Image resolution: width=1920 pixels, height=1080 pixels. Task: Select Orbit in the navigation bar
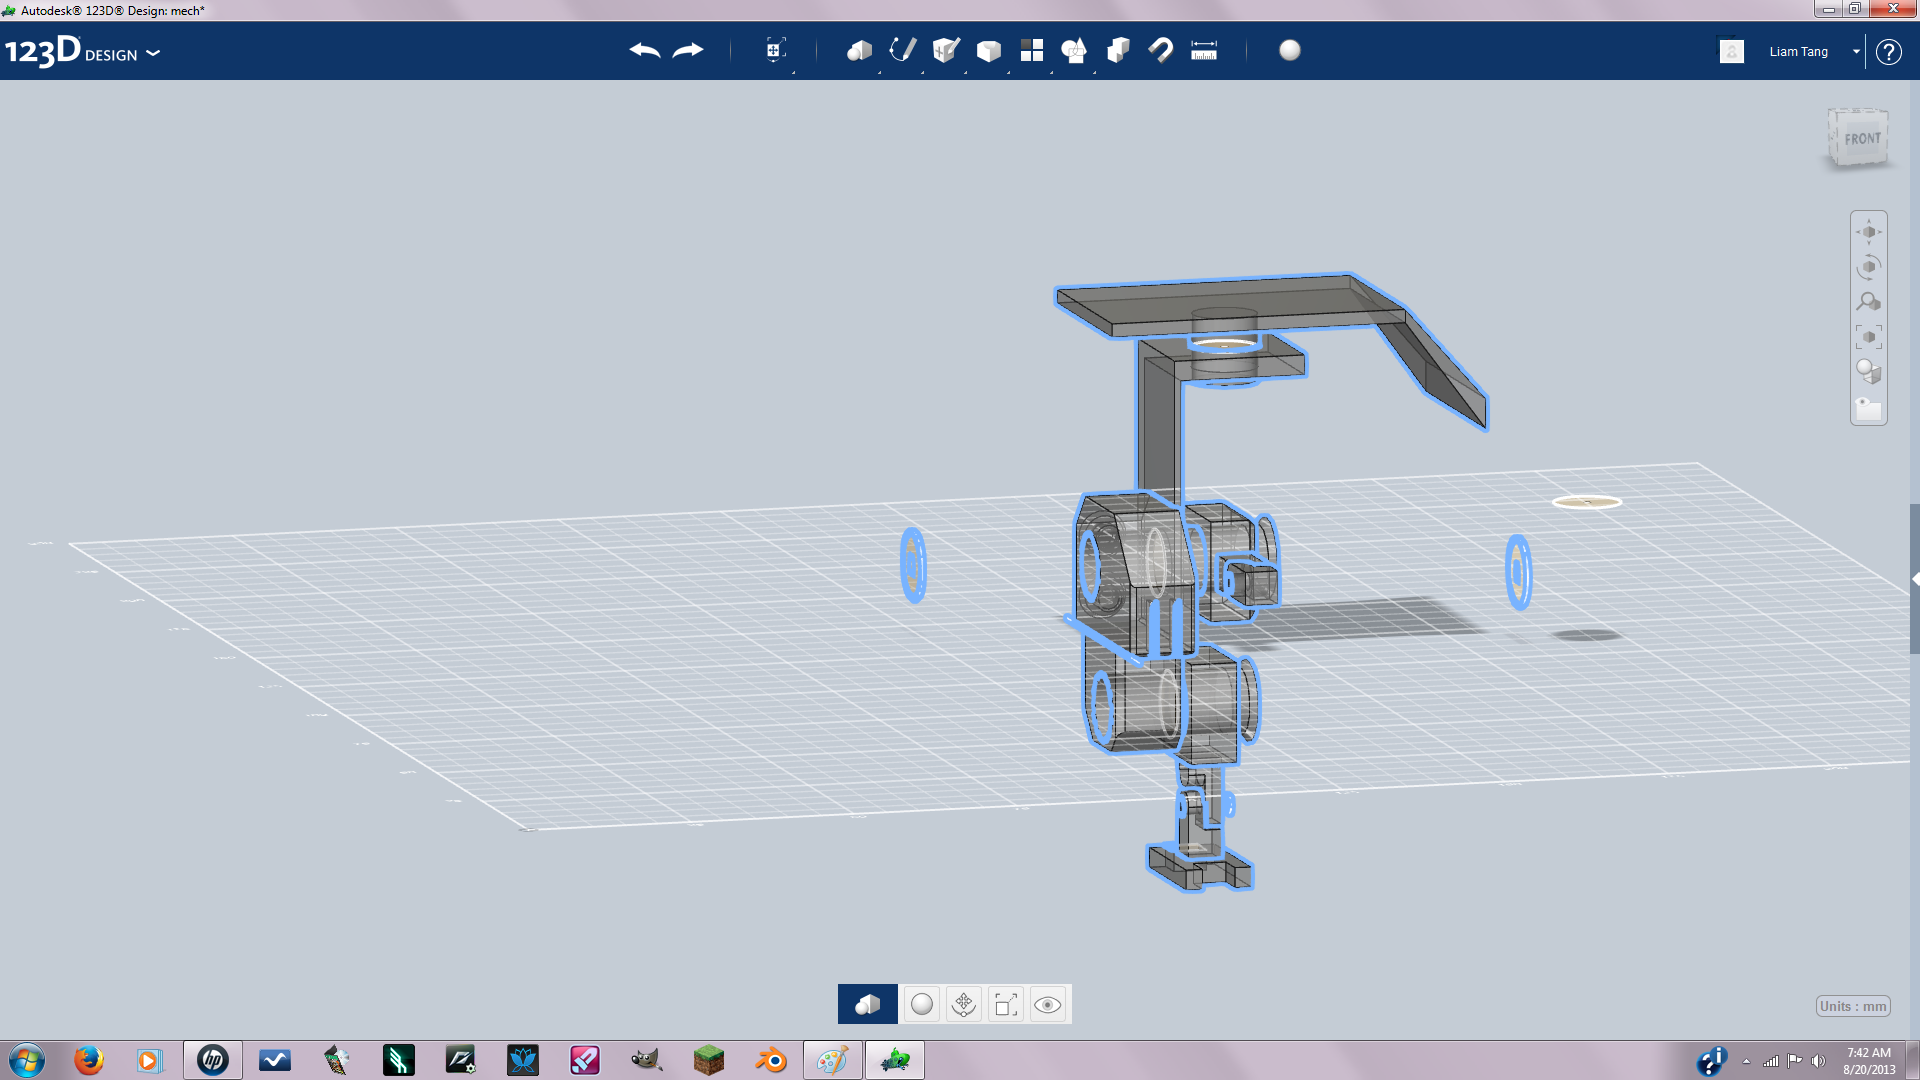[x=1869, y=267]
